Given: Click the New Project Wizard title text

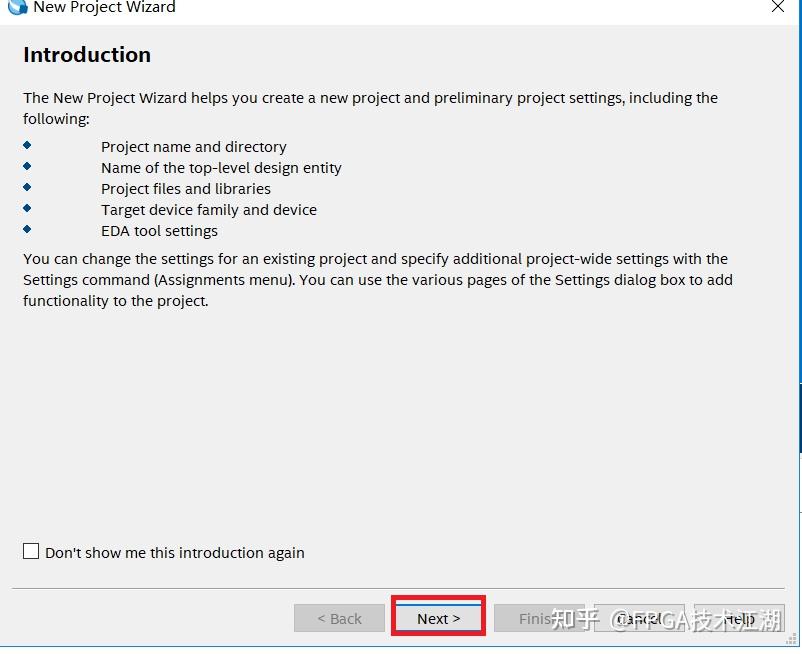Looking at the screenshot, I should (x=104, y=7).
